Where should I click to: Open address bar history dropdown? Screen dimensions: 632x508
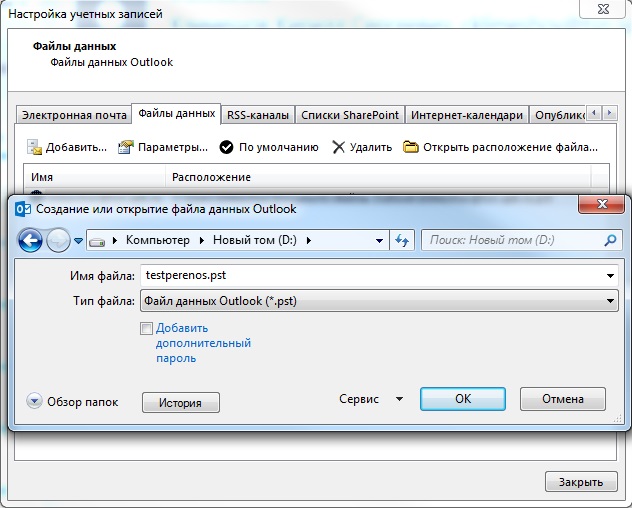pos(379,241)
